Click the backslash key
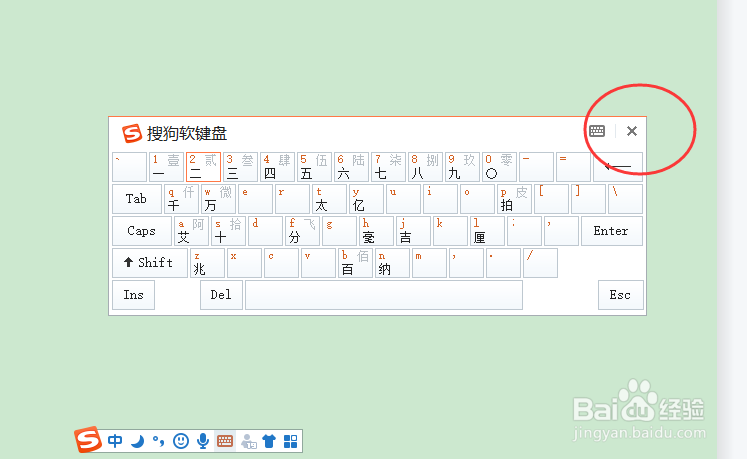747x459 pixels. 626,199
